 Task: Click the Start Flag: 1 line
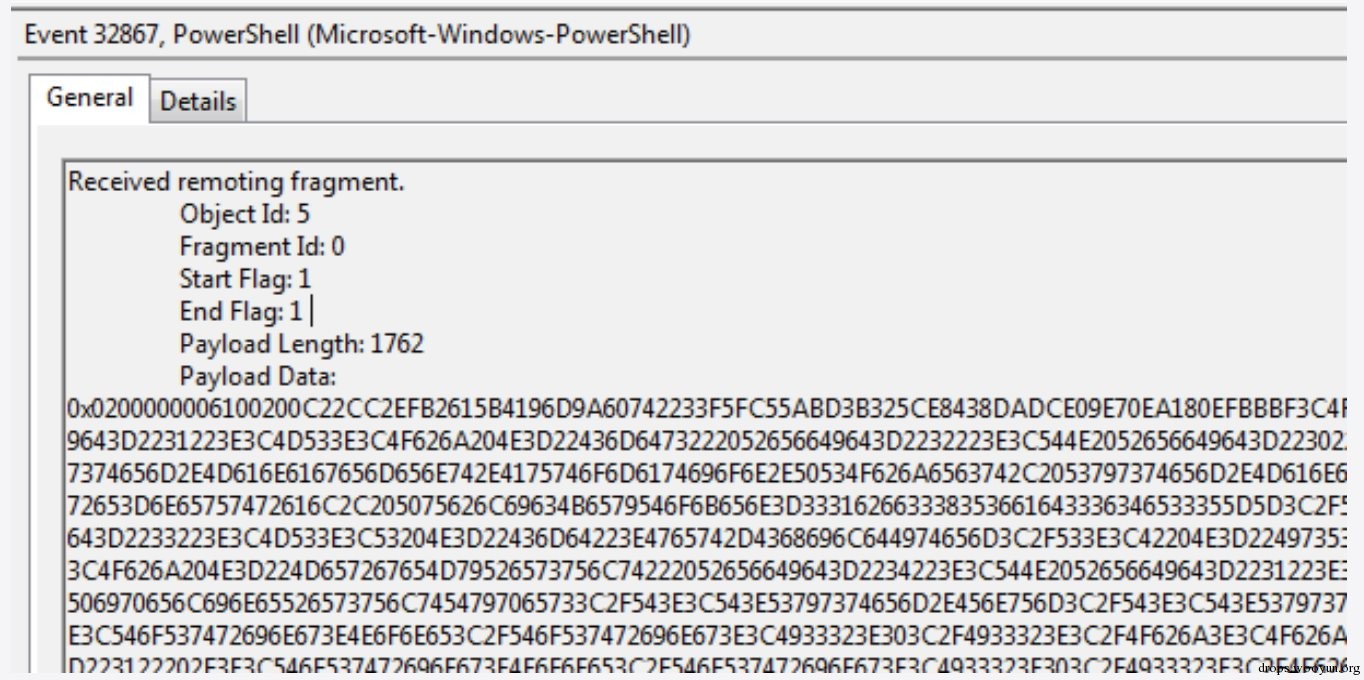(x=245, y=278)
